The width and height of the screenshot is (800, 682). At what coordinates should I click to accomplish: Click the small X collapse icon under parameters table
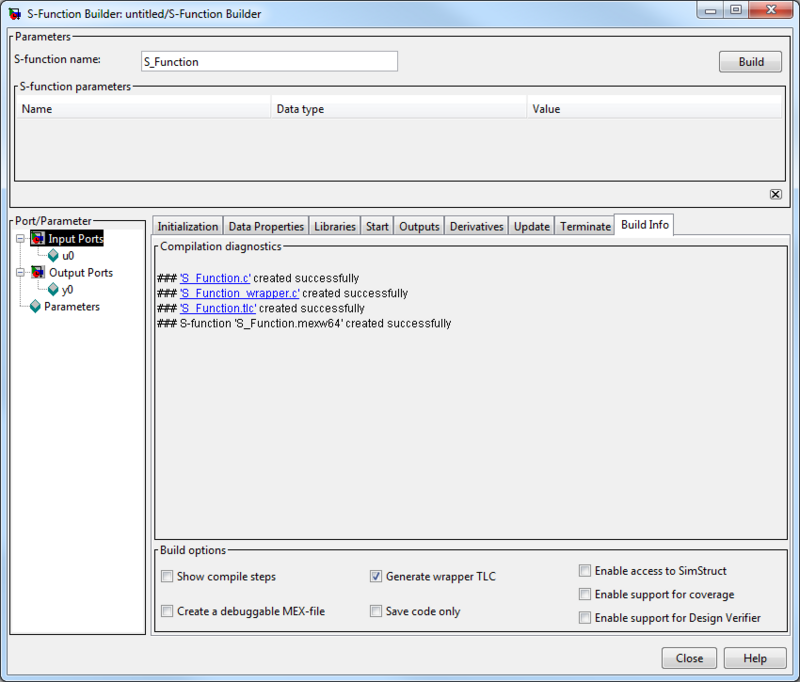(775, 194)
